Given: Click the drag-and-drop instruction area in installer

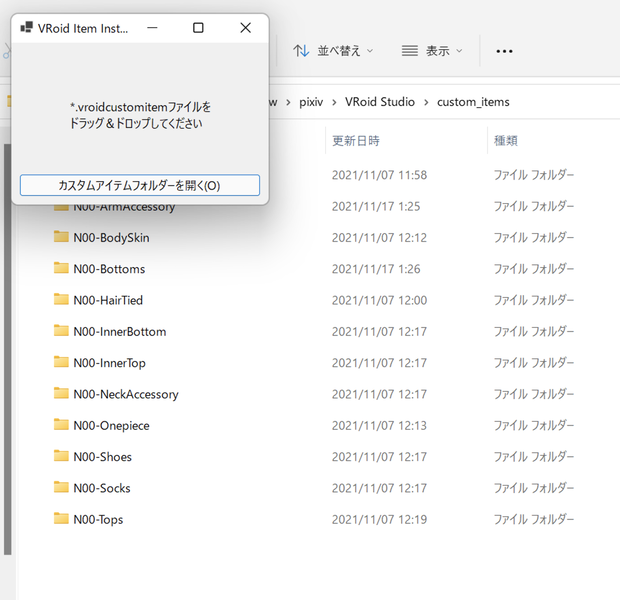Looking at the screenshot, I should pos(140,115).
